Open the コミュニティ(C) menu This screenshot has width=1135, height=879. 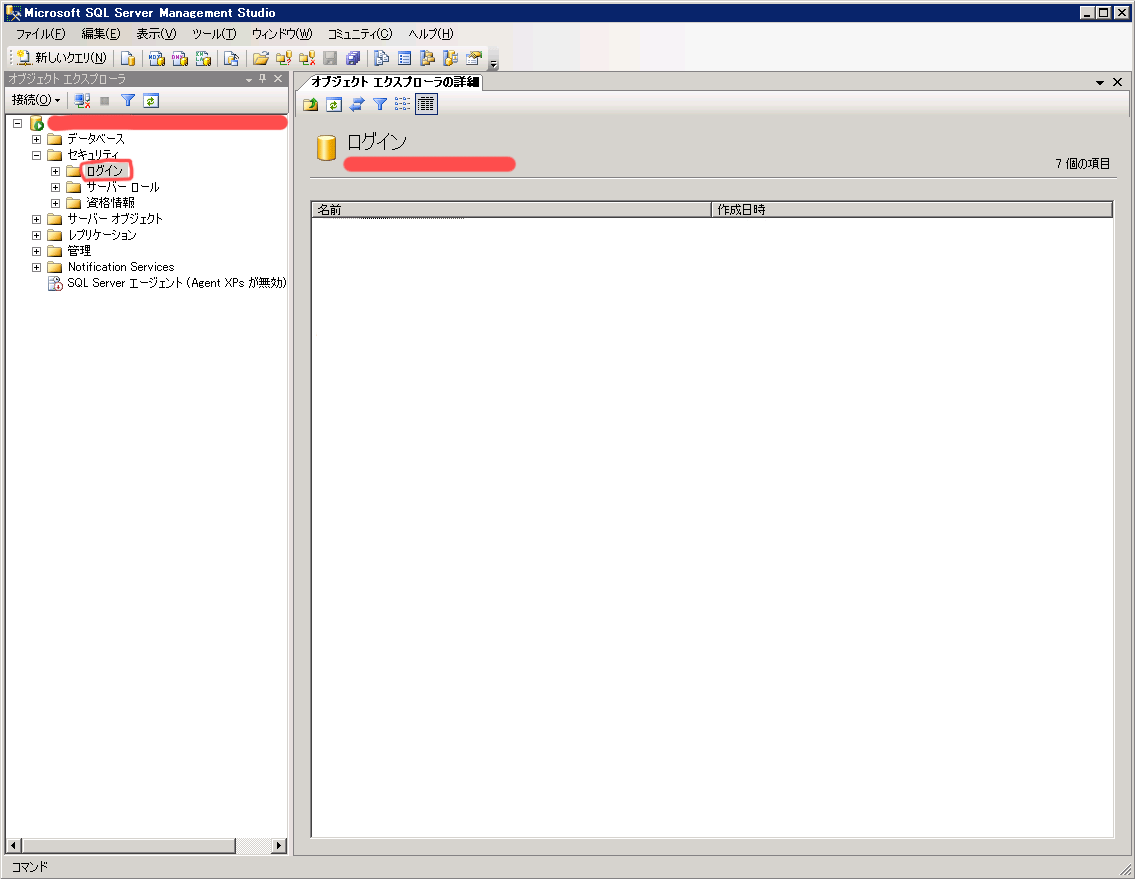[x=360, y=34]
